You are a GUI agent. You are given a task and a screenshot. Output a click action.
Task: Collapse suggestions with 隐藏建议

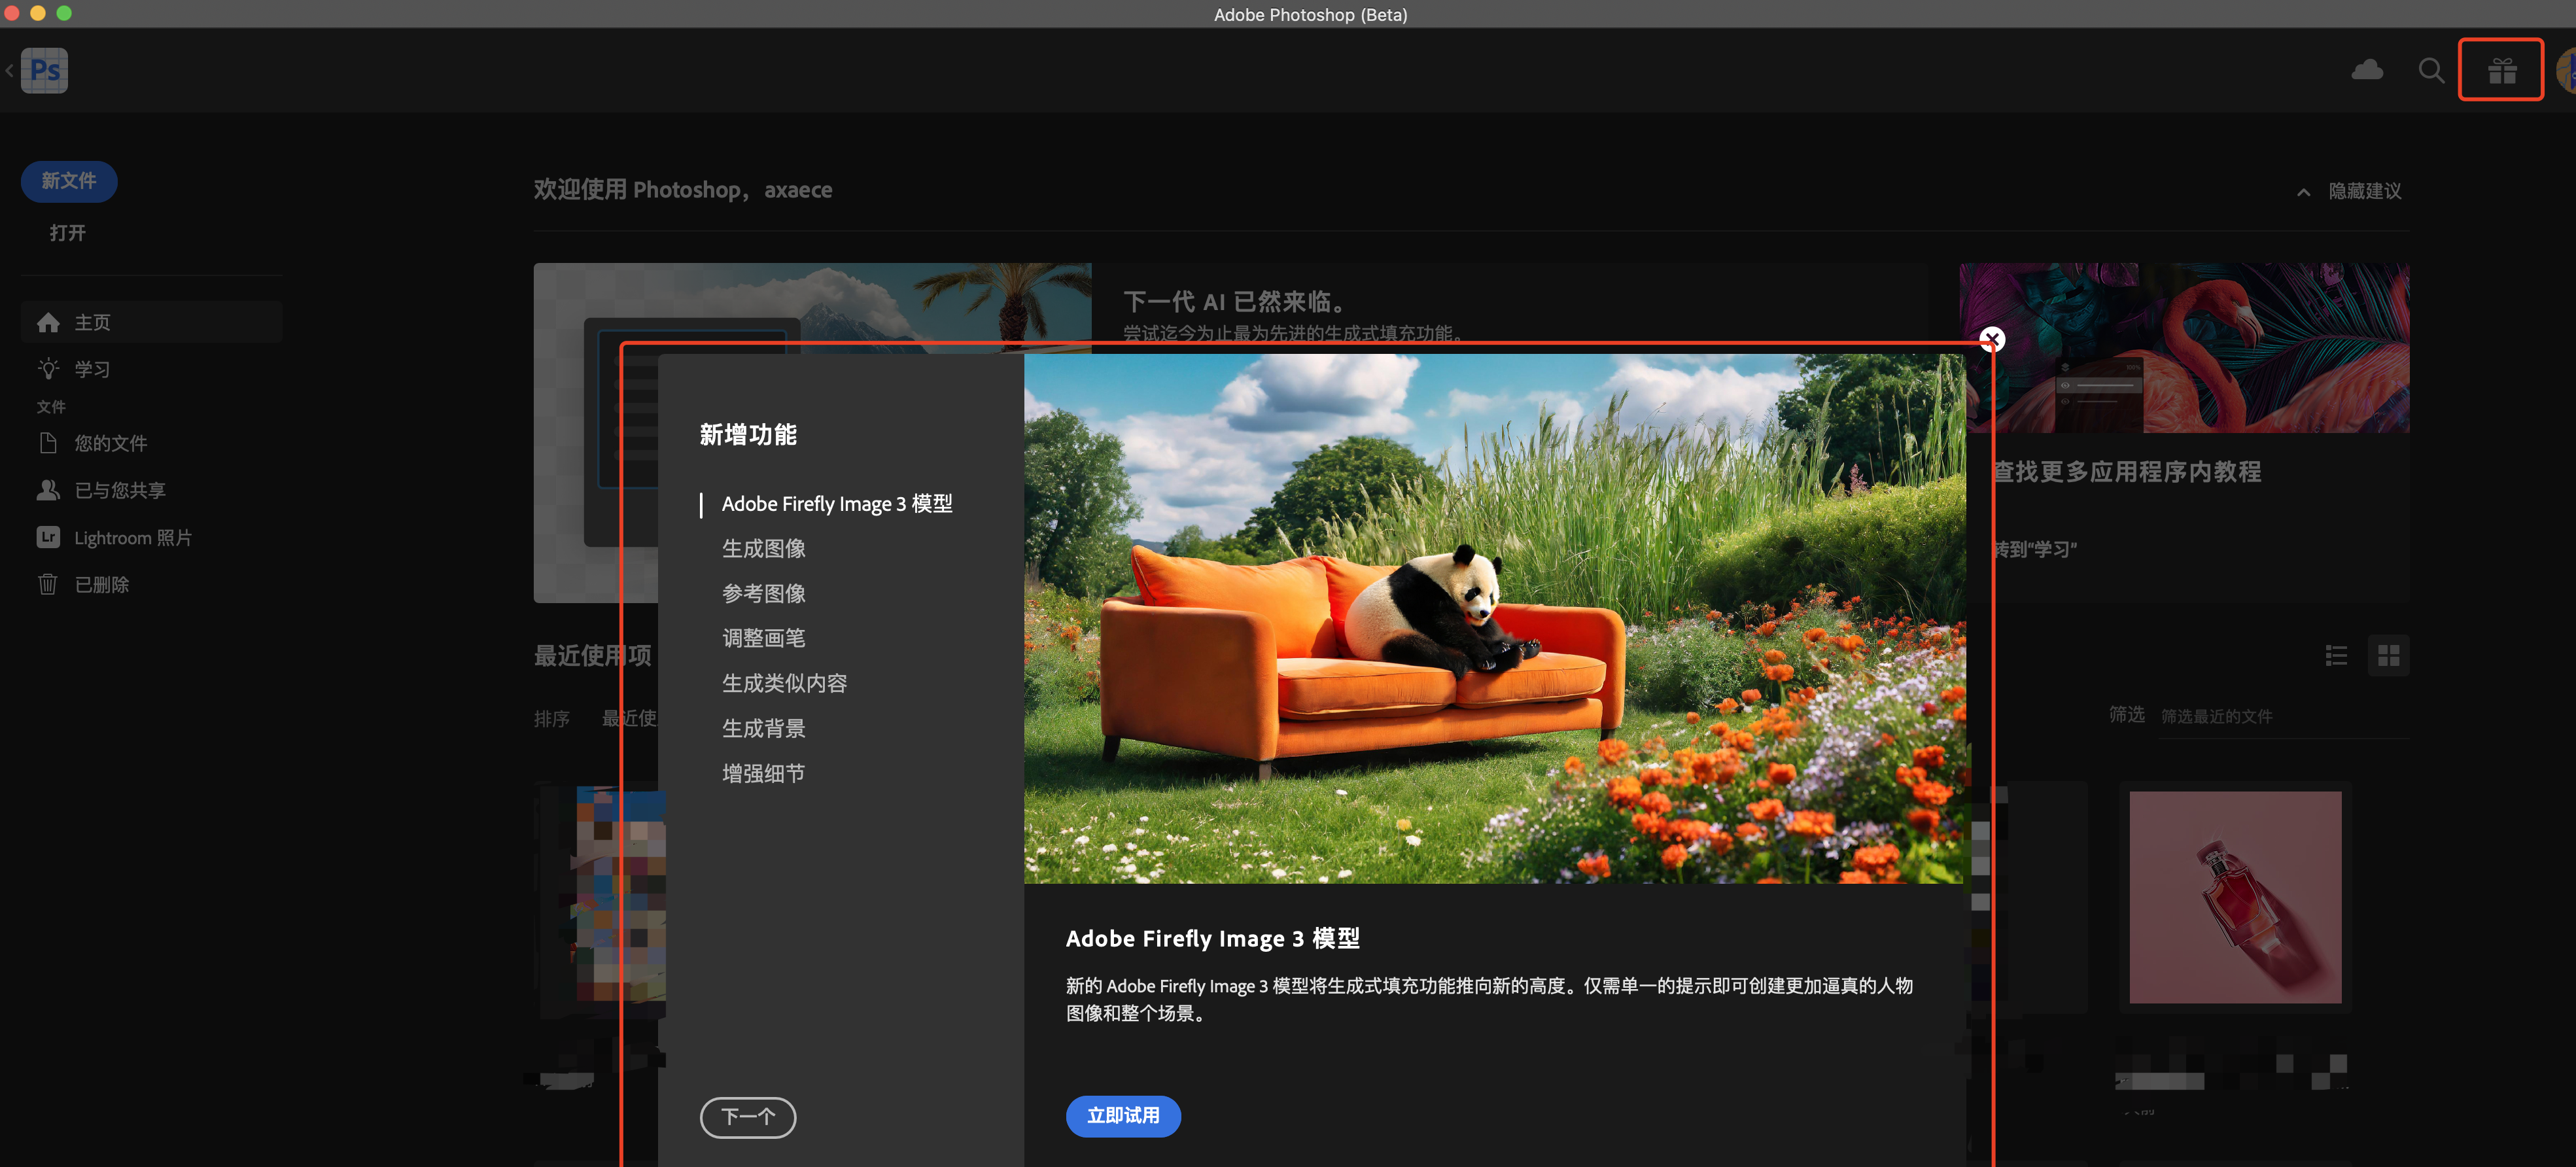pyautogui.click(x=2349, y=191)
